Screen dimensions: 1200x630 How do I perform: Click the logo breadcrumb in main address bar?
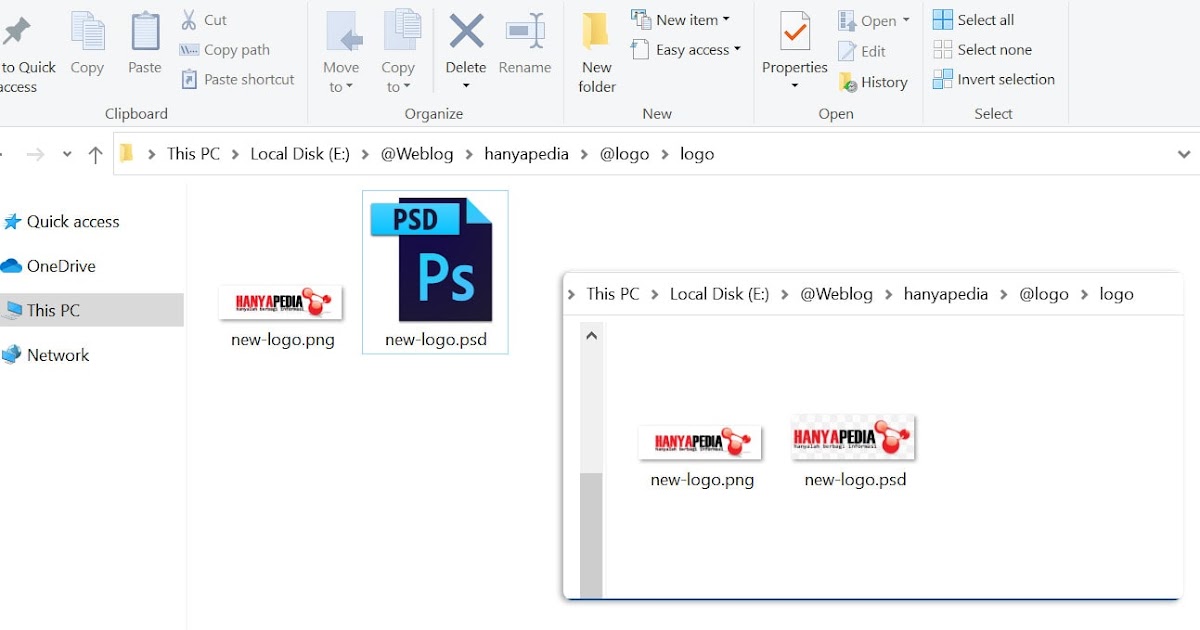click(697, 154)
